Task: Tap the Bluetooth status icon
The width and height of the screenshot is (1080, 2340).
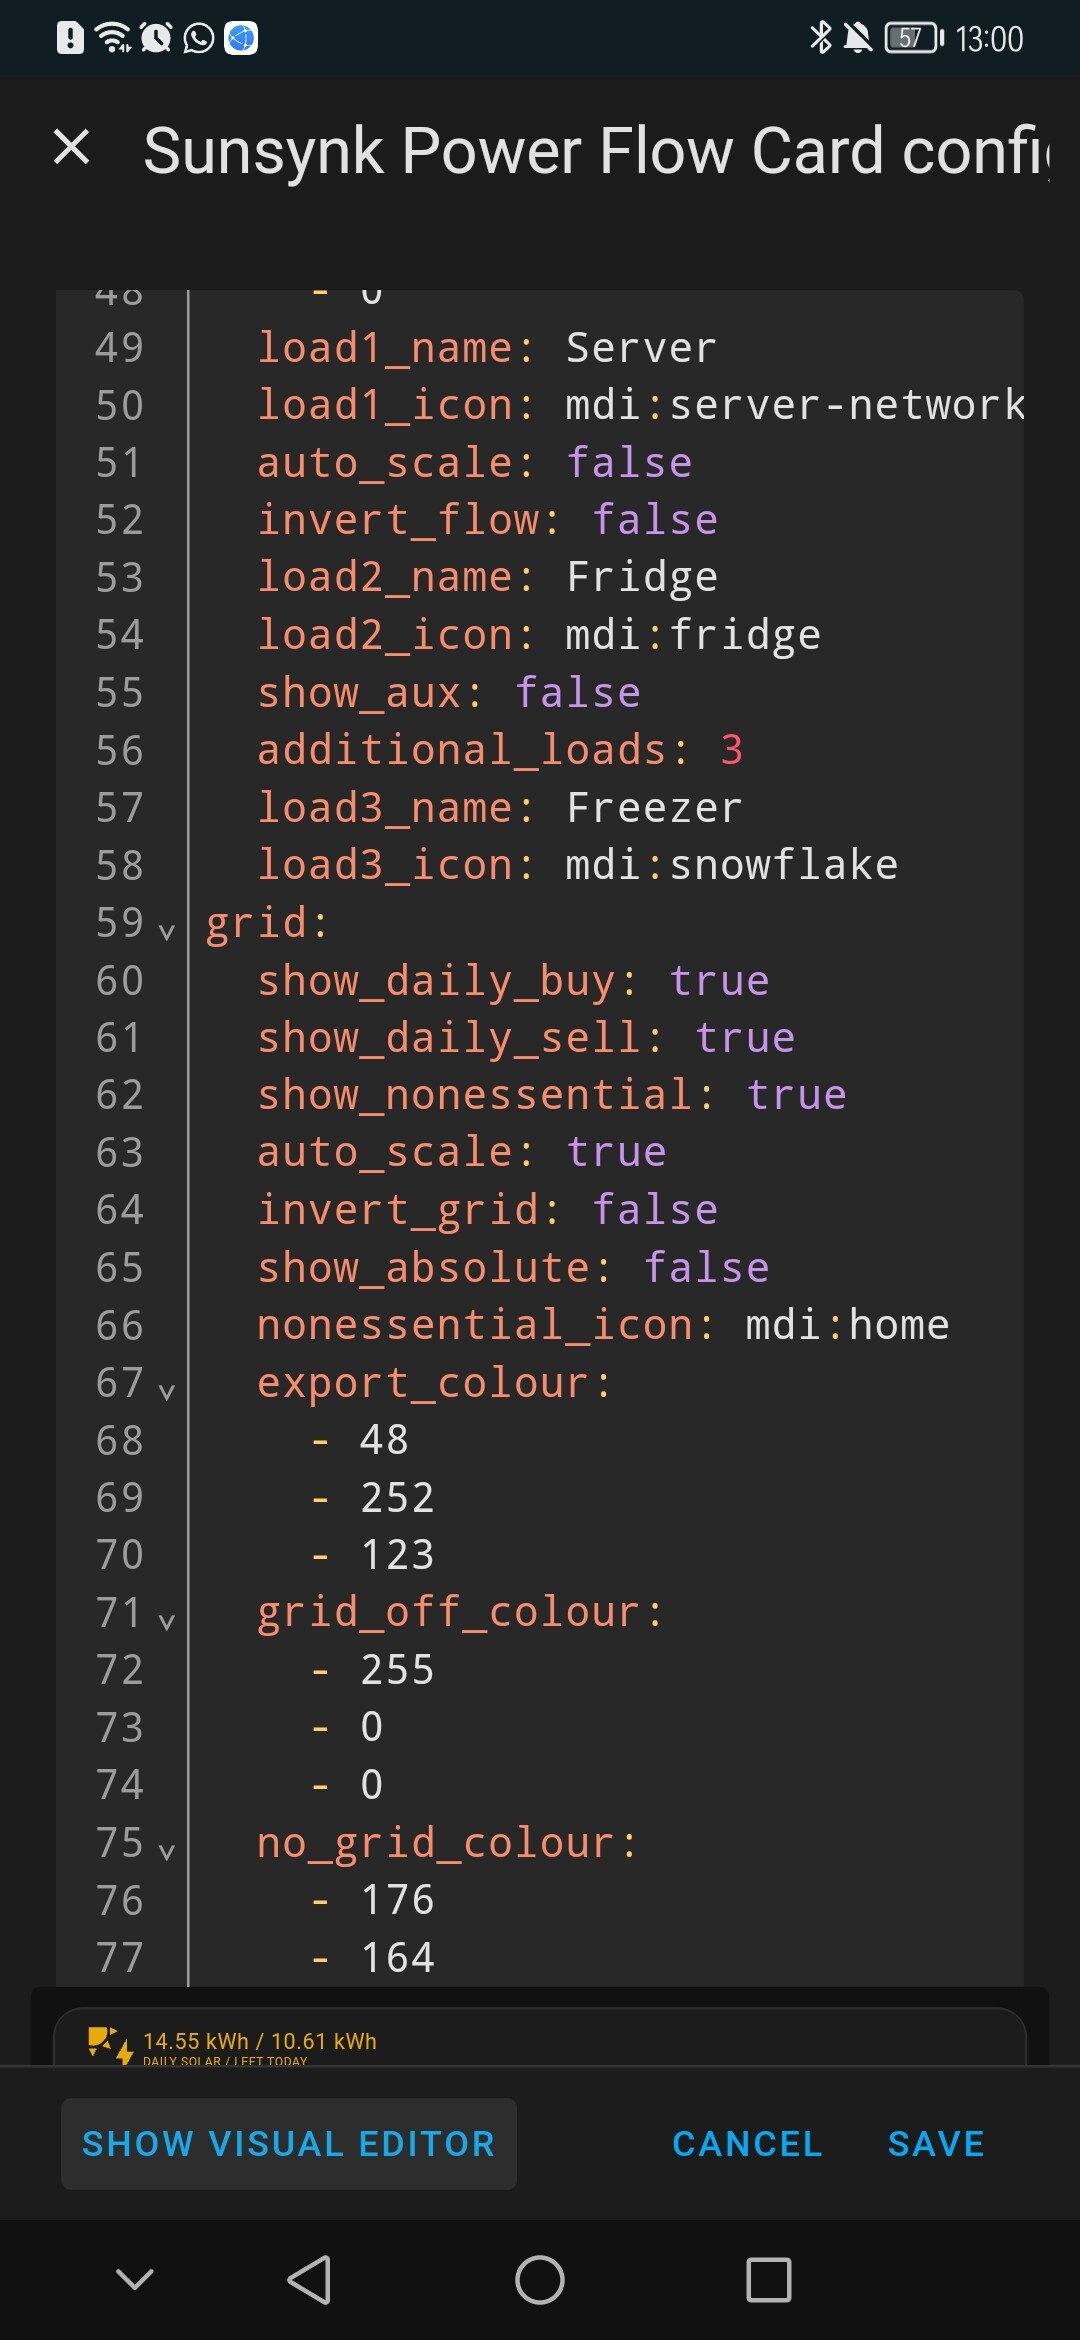Action: pyautogui.click(x=820, y=38)
